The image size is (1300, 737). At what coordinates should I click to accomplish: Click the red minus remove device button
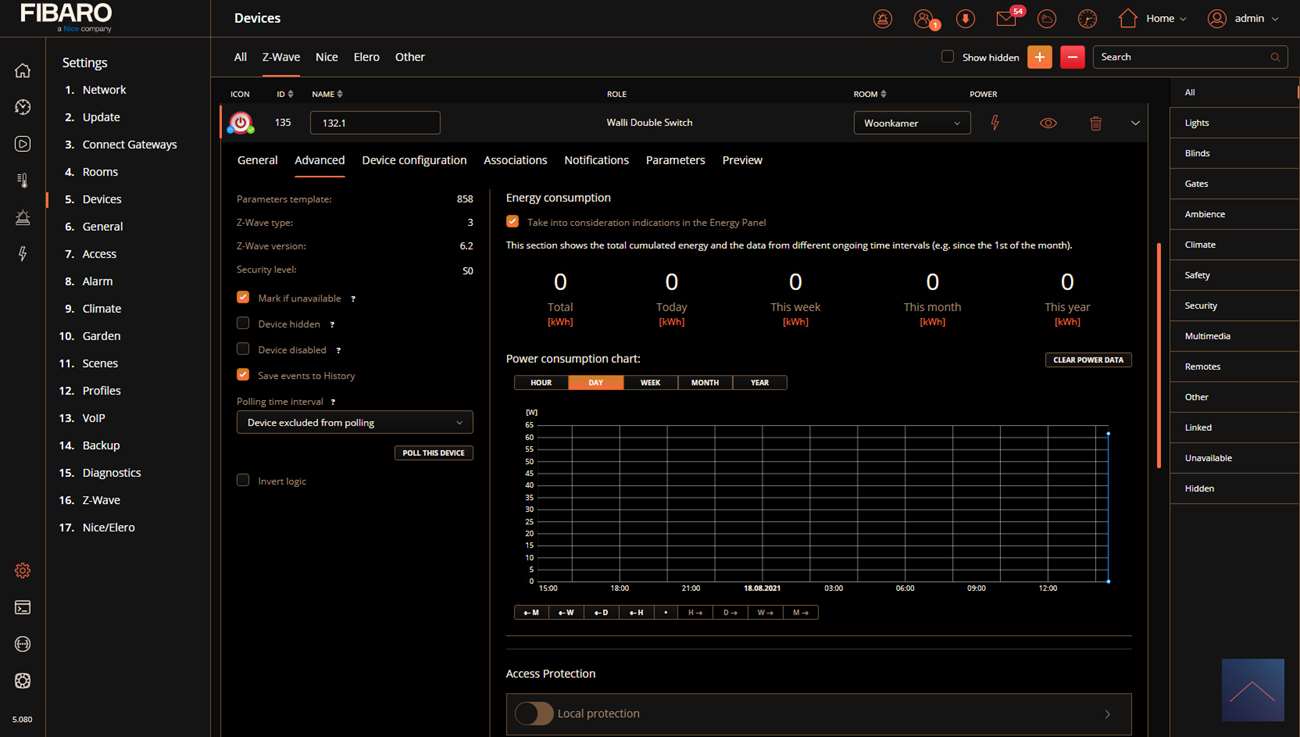[1072, 57]
